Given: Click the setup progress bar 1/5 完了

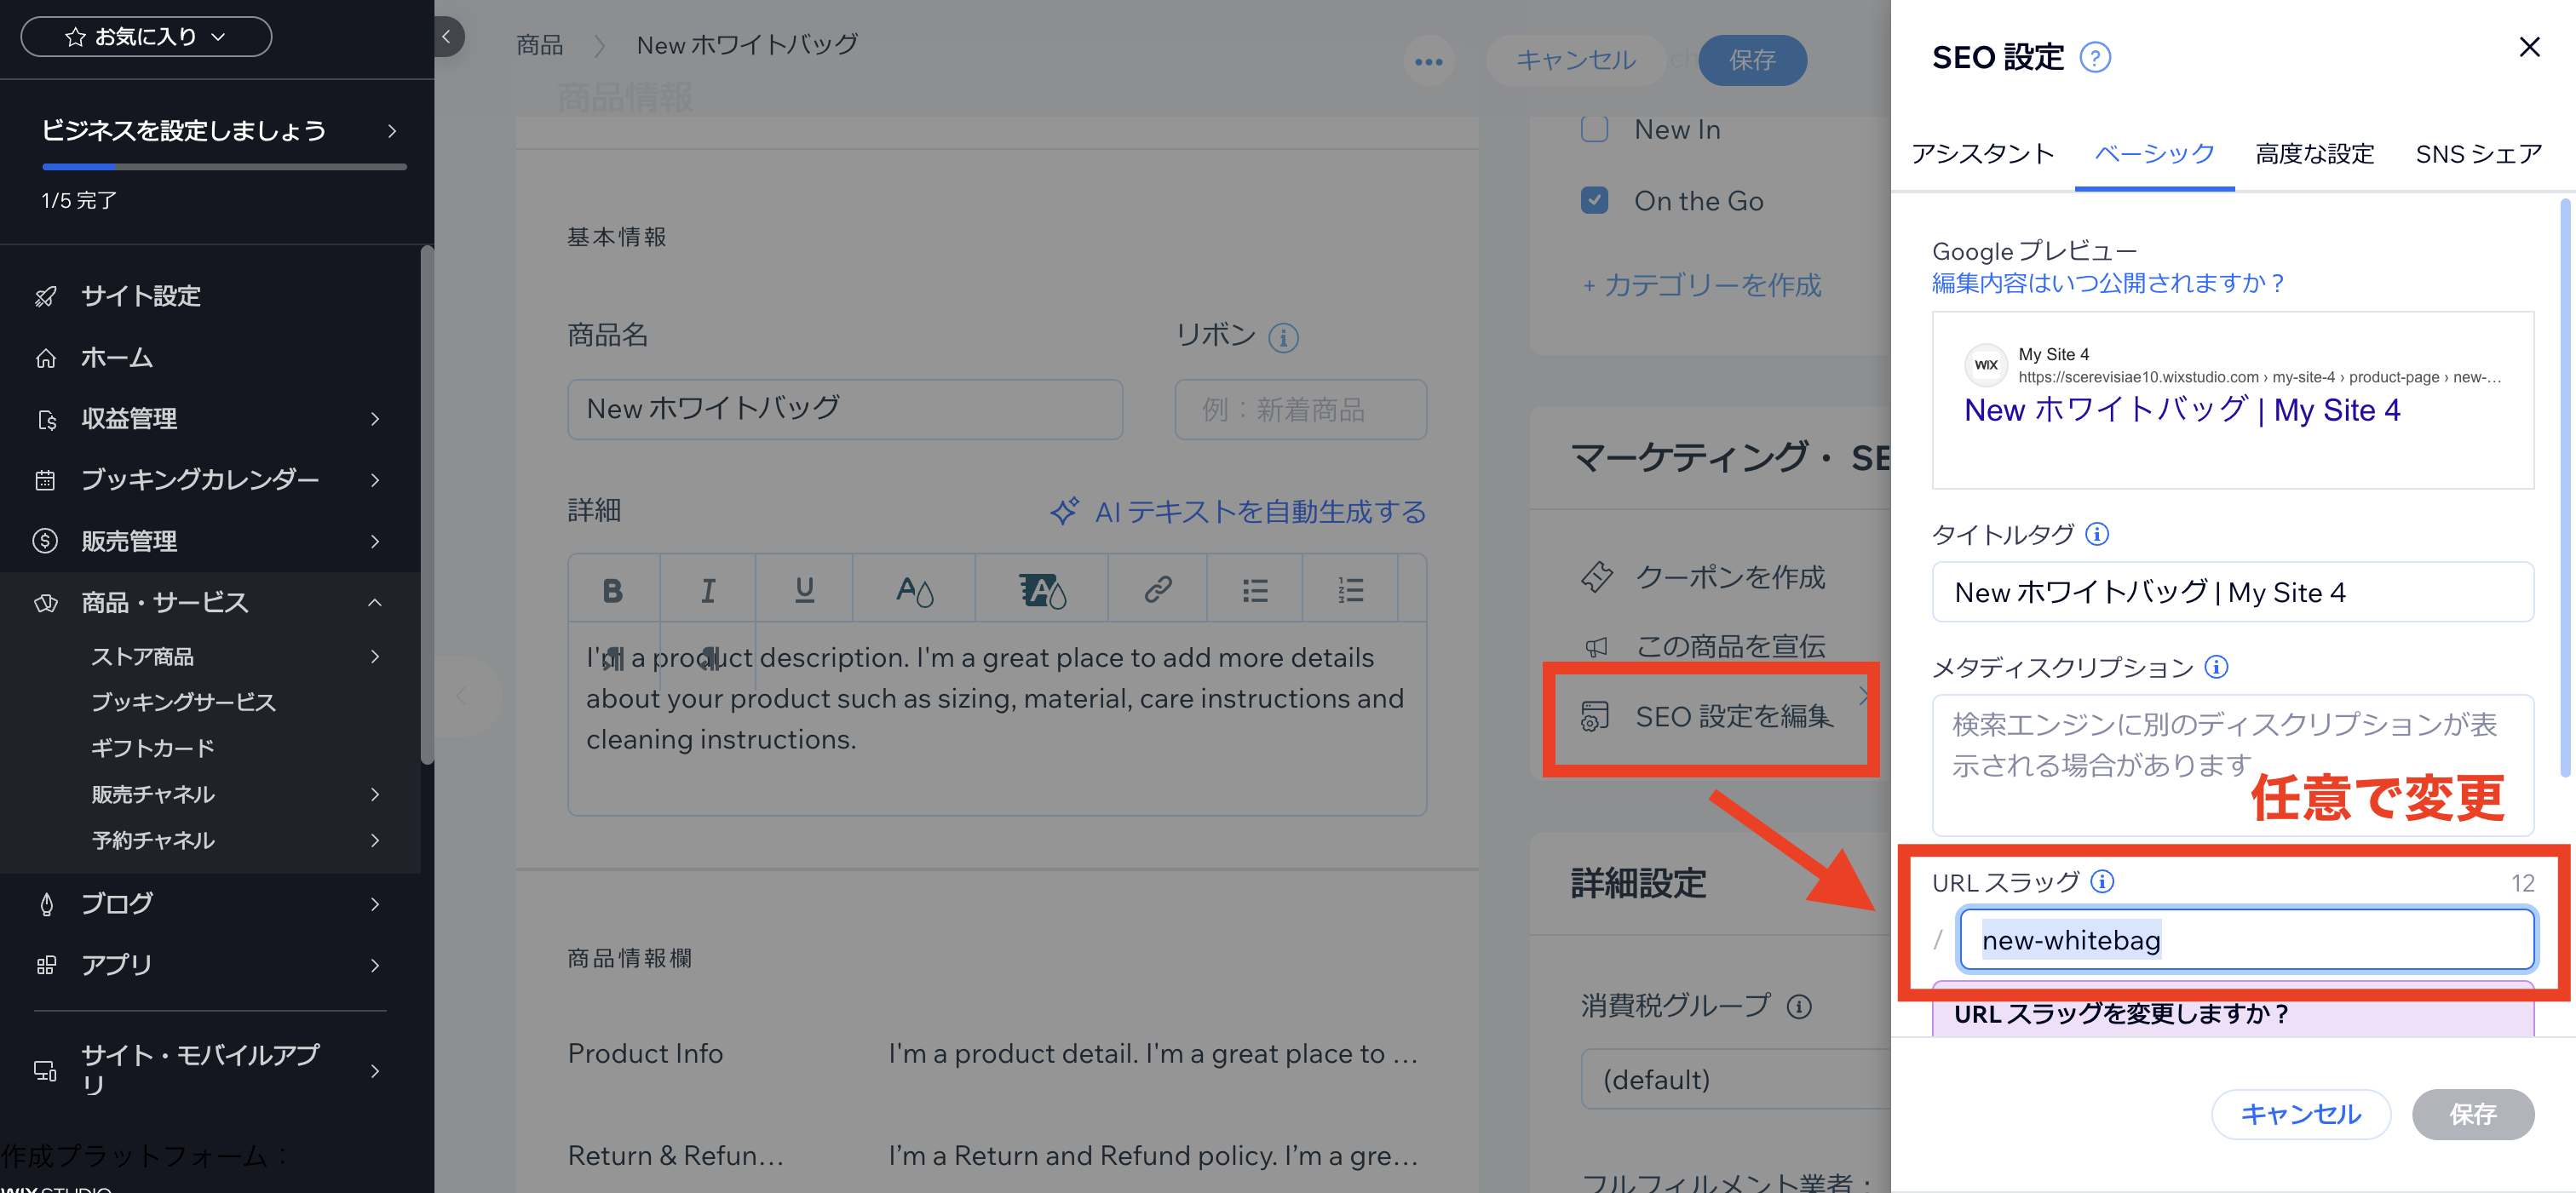Looking at the screenshot, I should [224, 166].
